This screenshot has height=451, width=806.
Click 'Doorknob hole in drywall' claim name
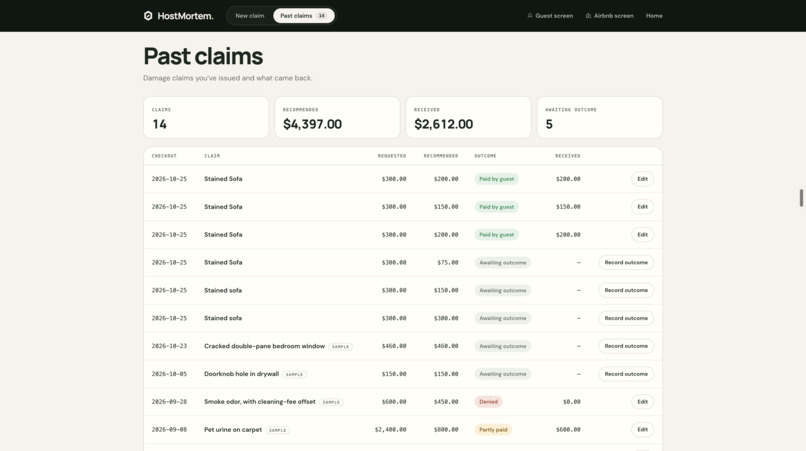(241, 374)
